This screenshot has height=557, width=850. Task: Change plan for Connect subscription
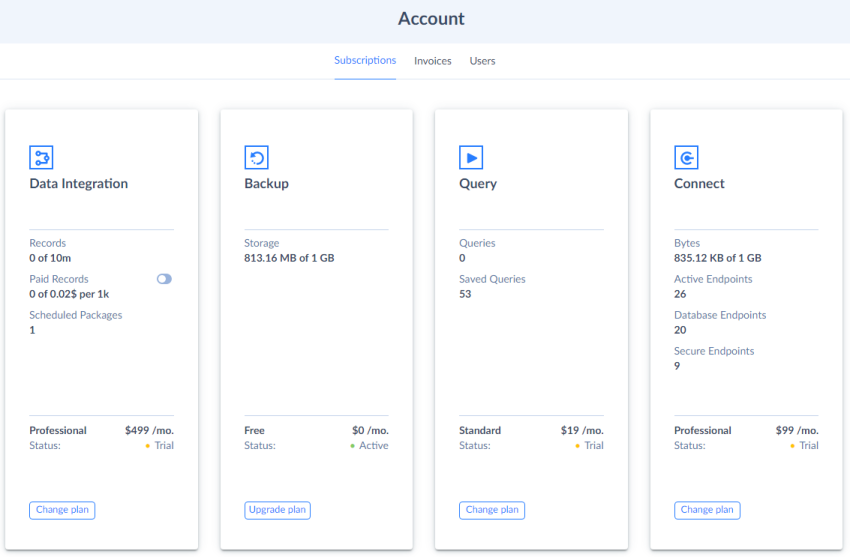[707, 510]
